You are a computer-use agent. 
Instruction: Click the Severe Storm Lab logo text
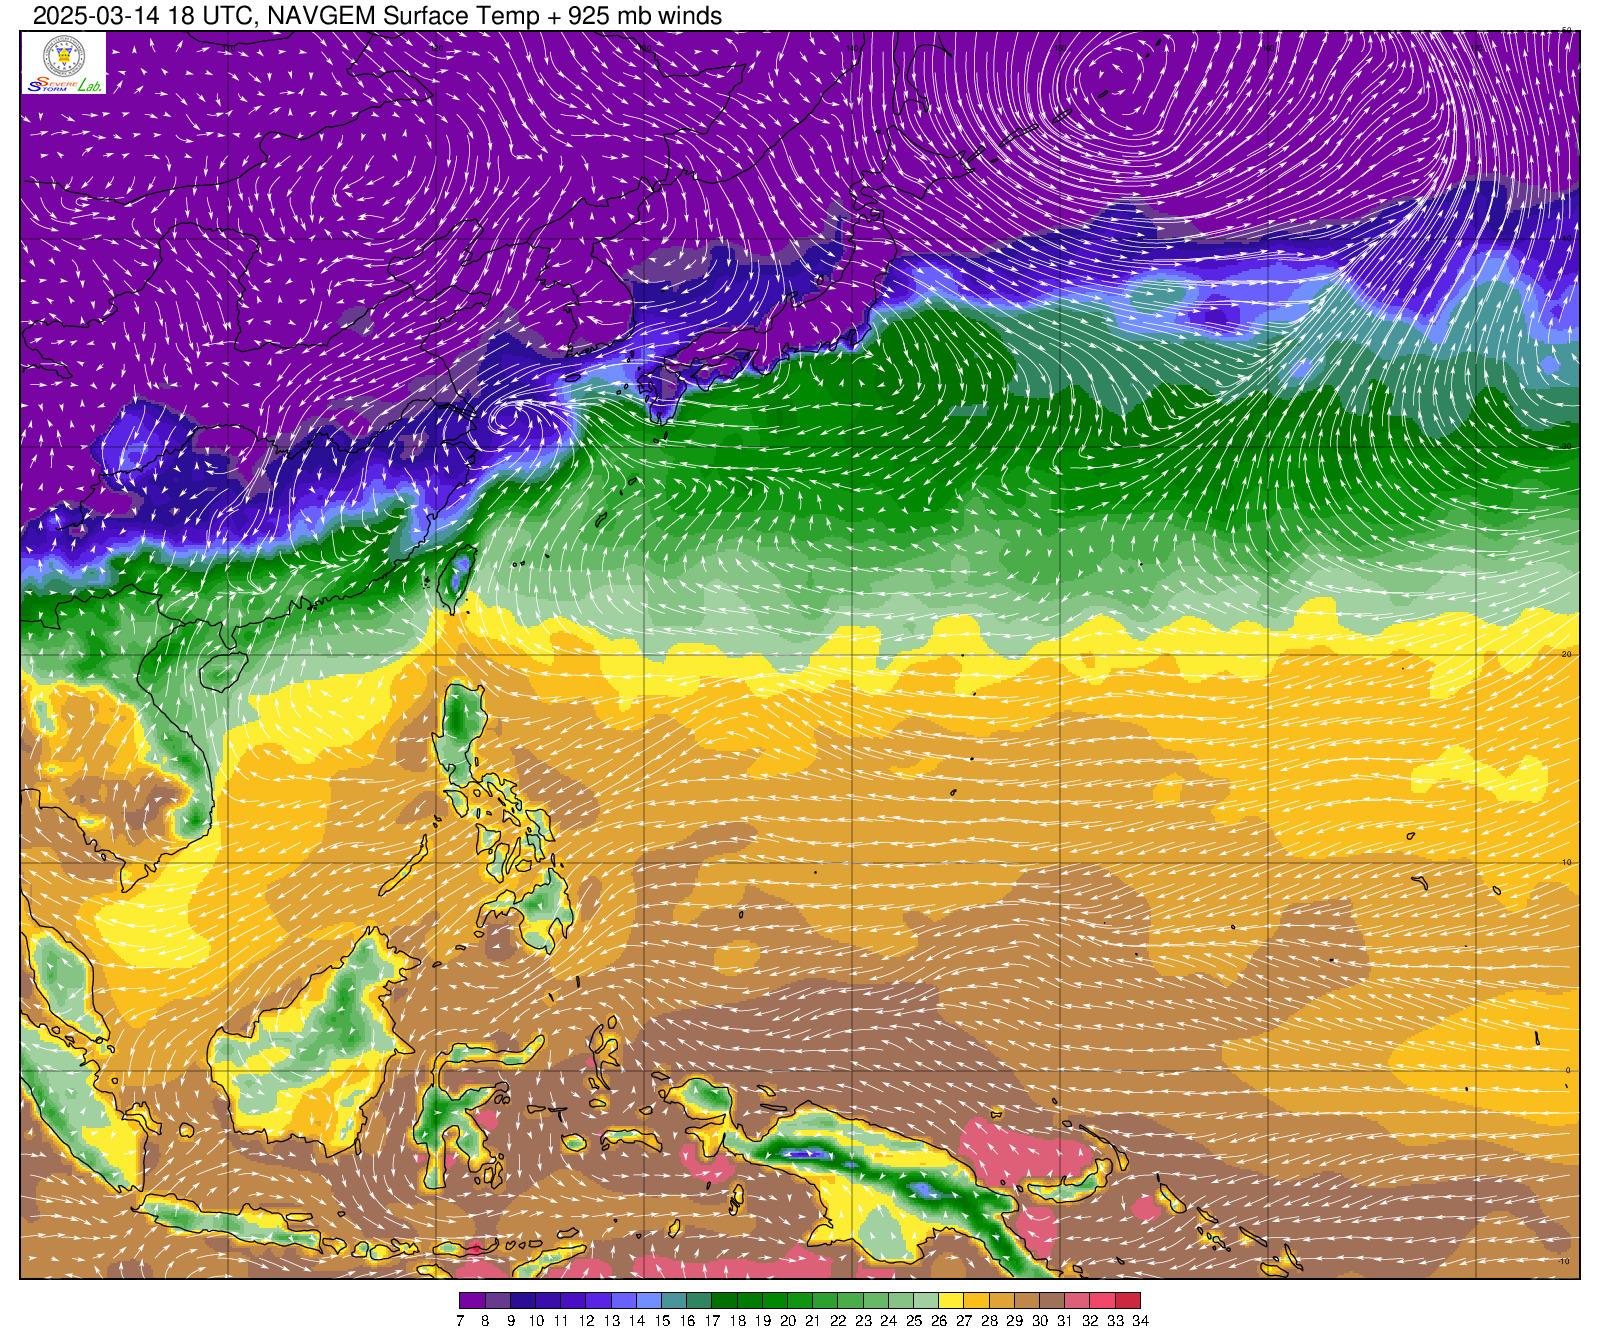click(64, 85)
